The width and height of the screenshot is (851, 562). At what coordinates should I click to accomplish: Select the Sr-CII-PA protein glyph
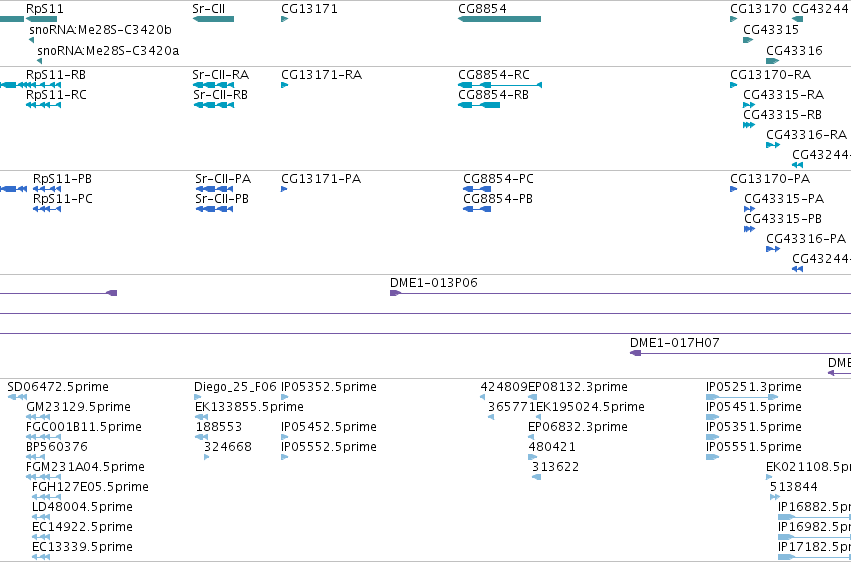coord(214,189)
